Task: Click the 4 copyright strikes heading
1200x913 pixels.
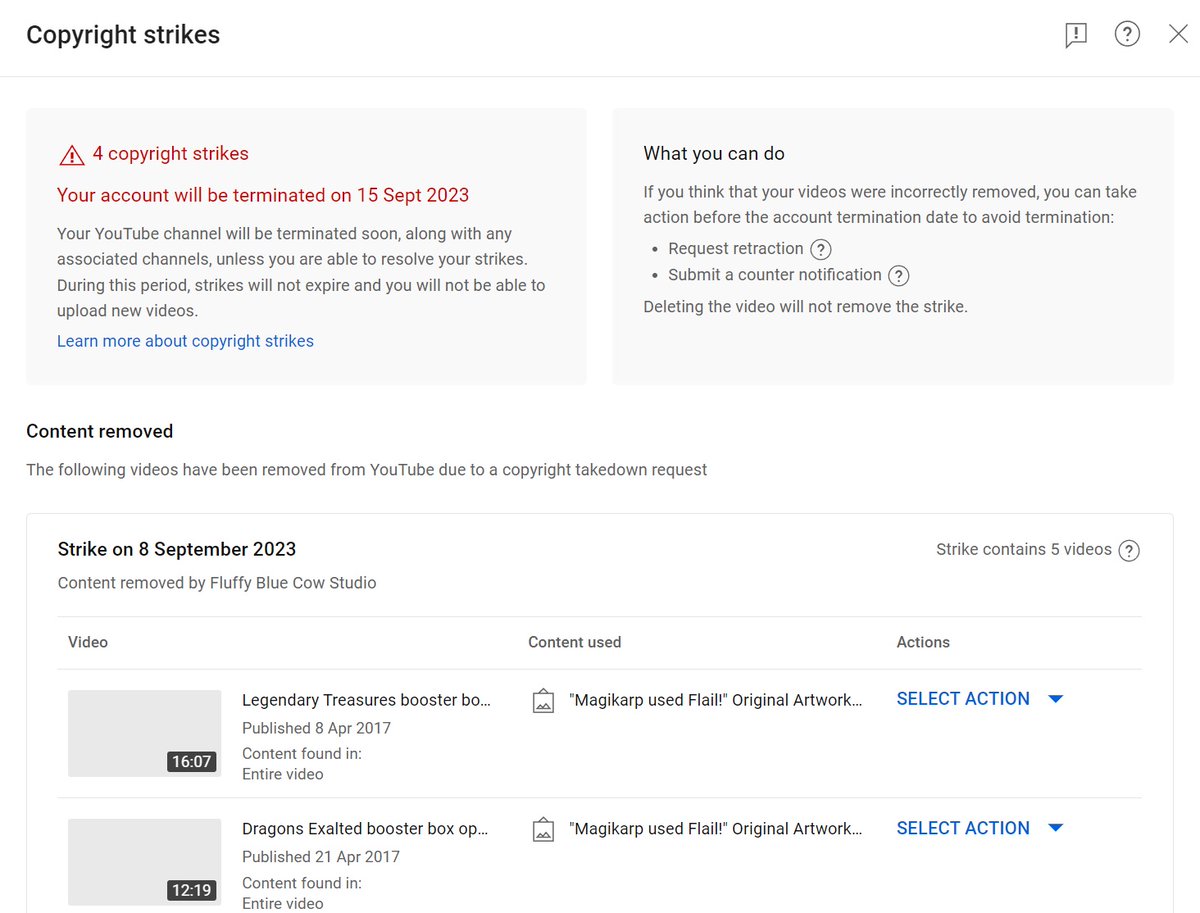Action: [171, 153]
